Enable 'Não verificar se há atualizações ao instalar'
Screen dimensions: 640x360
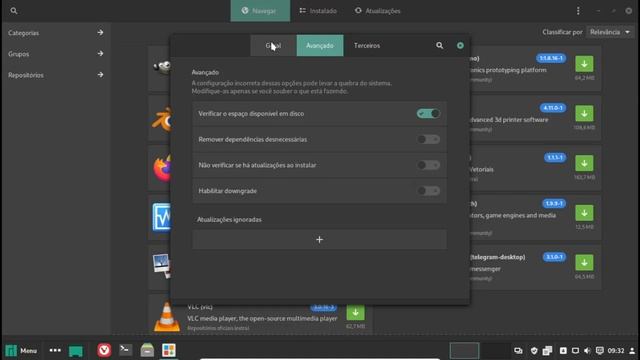click(428, 165)
